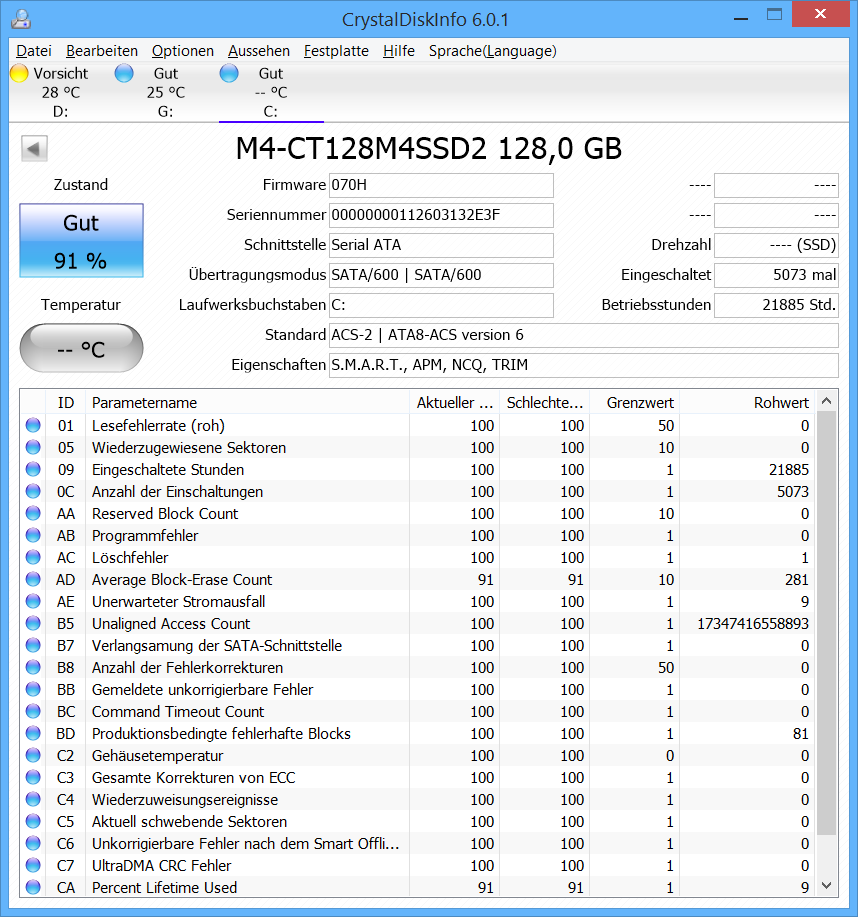
Task: Click the scroll down arrow of SMART list
Action: tap(826, 885)
